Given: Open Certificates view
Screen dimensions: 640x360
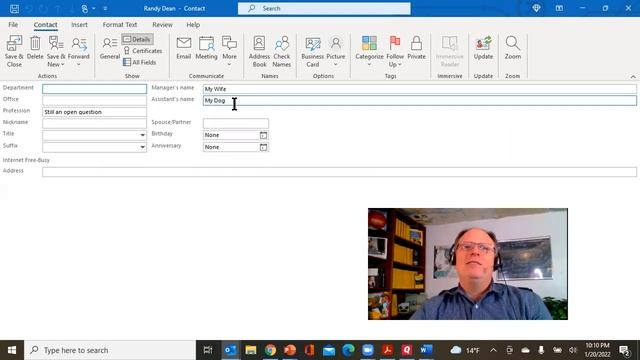Looking at the screenshot, I should 142,51.
